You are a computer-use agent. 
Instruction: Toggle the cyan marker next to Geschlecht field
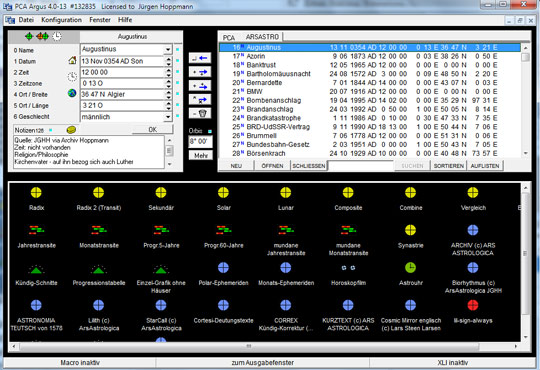(178, 116)
